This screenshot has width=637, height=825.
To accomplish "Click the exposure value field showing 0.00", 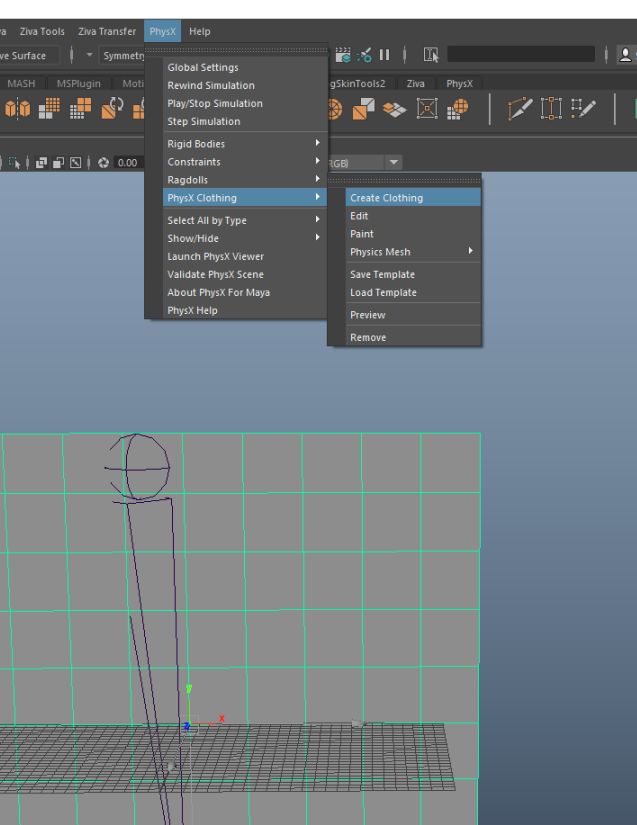I will [128, 163].
